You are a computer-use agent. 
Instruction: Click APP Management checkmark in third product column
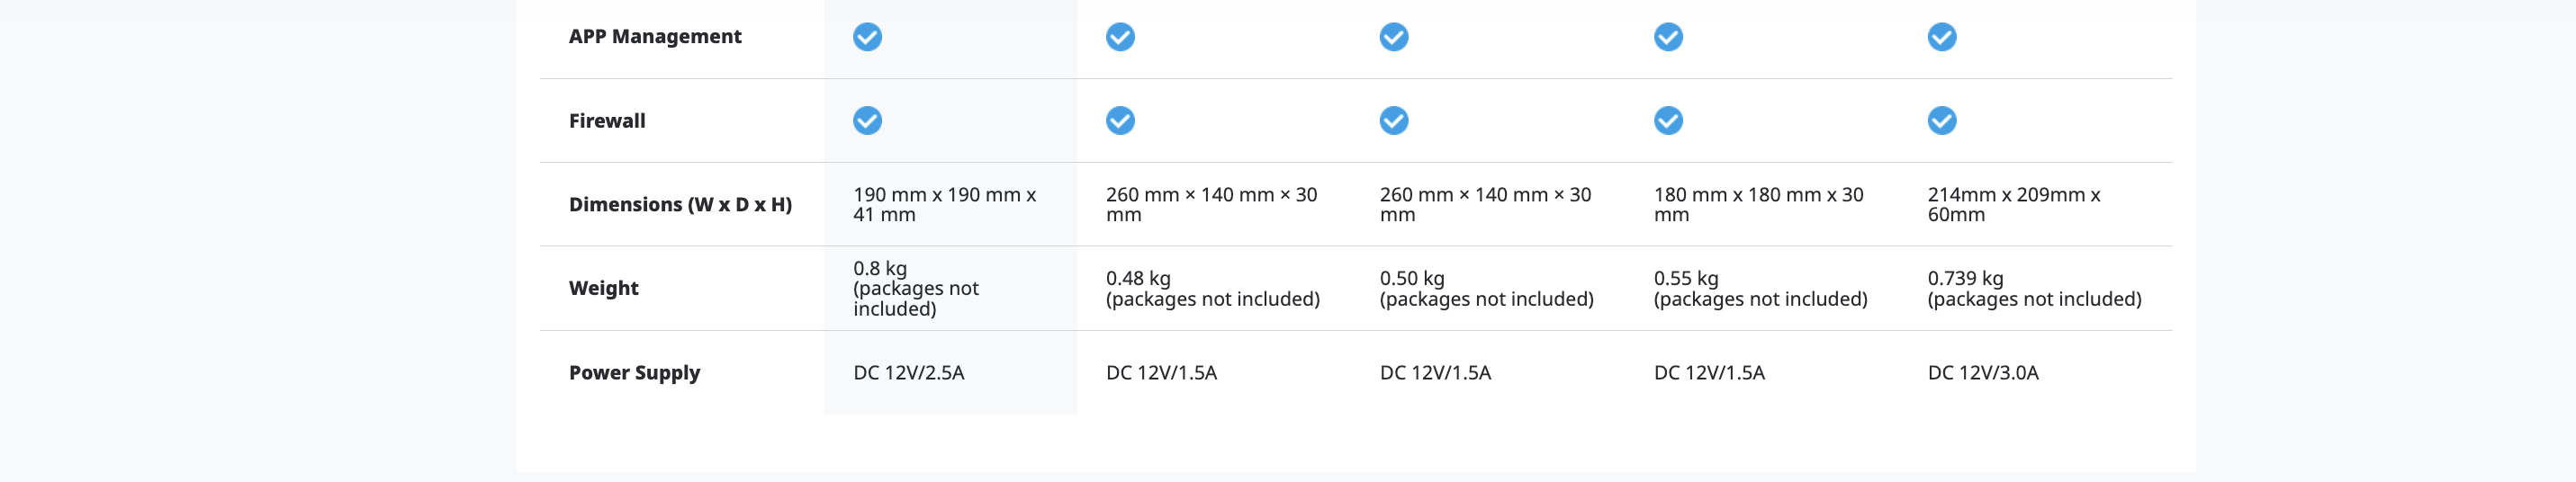pos(1394,37)
